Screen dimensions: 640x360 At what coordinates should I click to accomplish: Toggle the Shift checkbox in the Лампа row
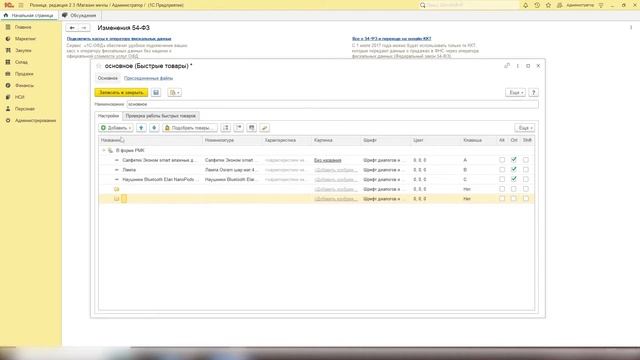click(526, 169)
